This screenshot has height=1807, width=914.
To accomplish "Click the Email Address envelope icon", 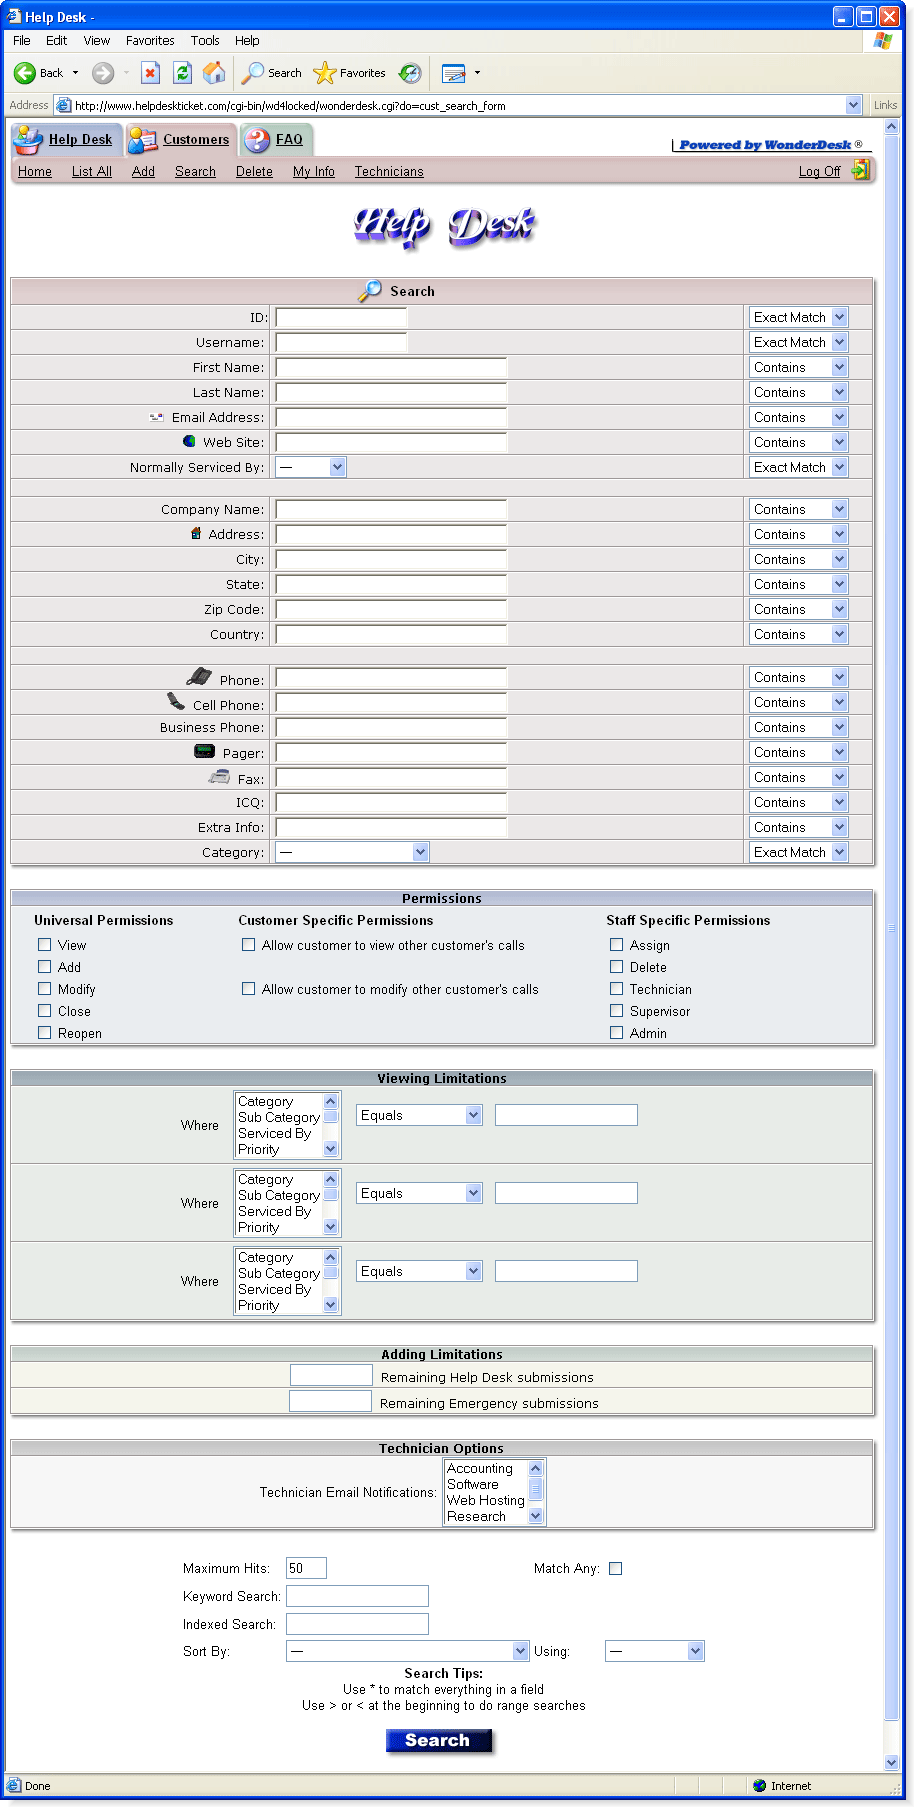I will (156, 417).
